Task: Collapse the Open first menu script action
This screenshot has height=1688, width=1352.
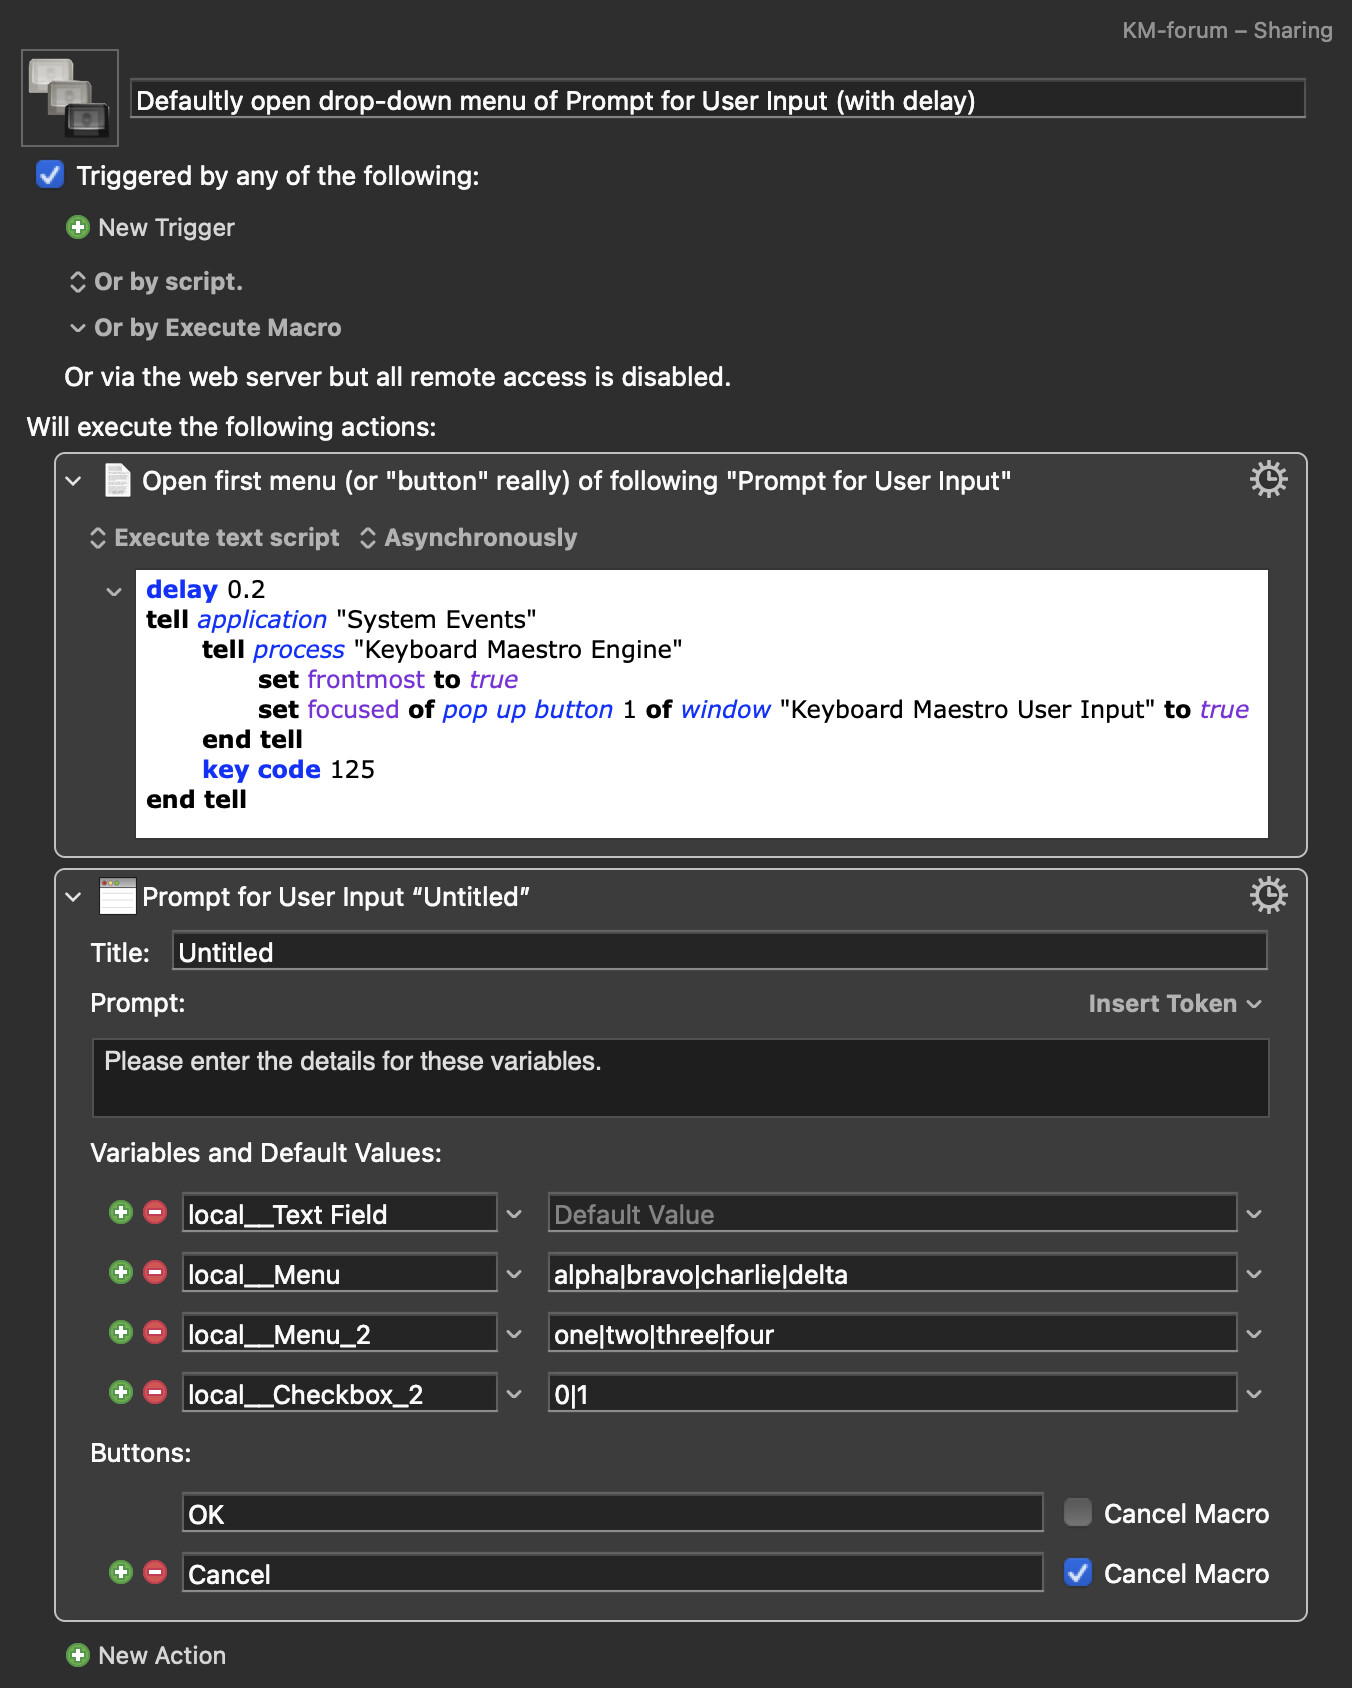Action: pyautogui.click(x=74, y=481)
